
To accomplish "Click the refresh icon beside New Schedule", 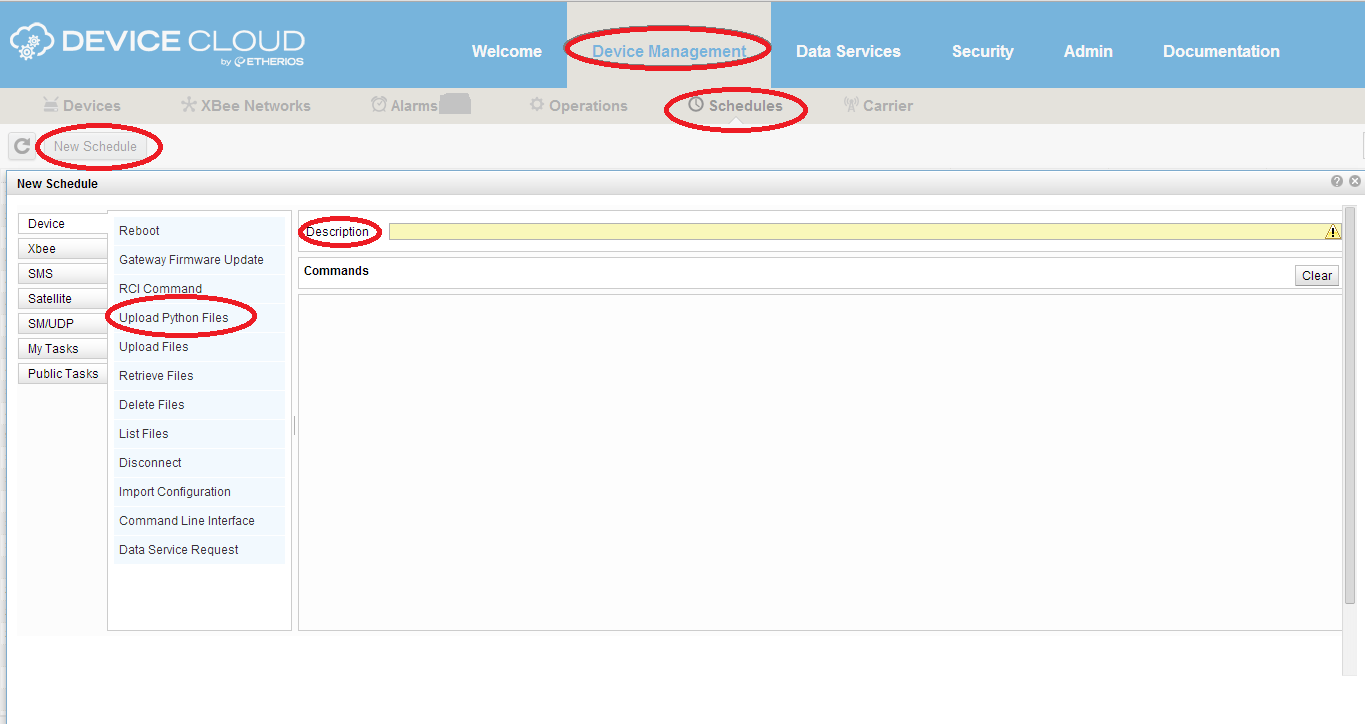I will (21, 146).
